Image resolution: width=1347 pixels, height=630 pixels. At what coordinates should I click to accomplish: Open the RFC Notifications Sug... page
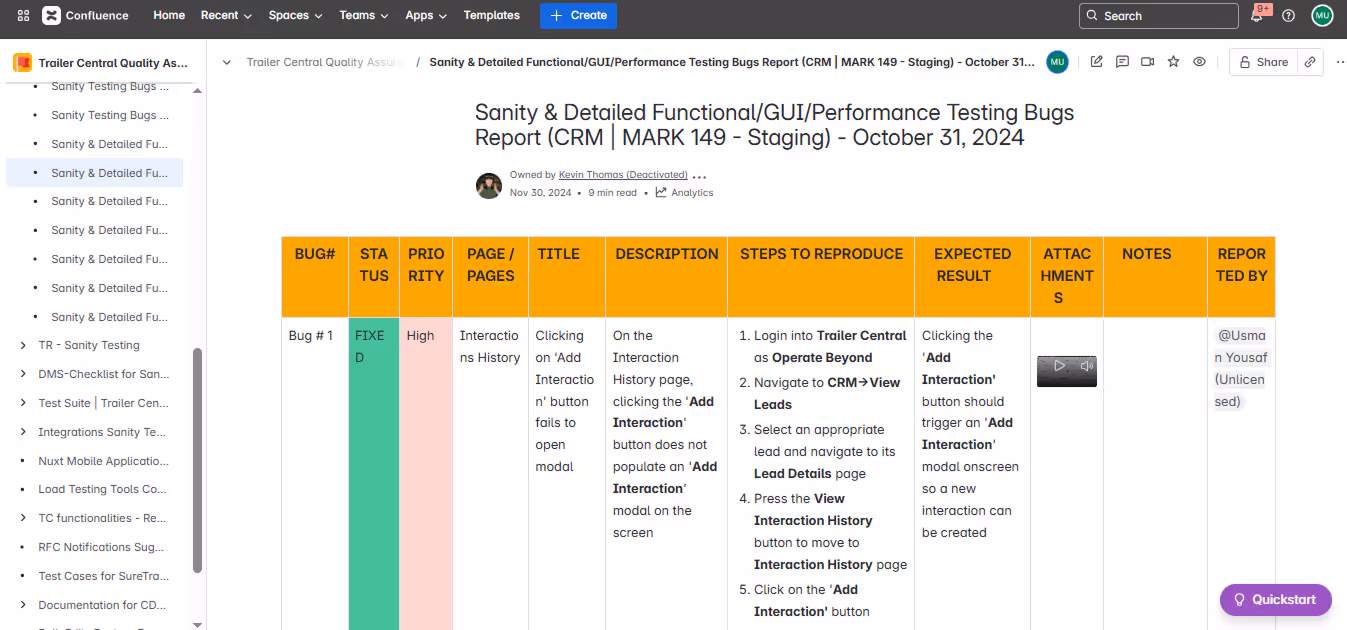tap(102, 547)
